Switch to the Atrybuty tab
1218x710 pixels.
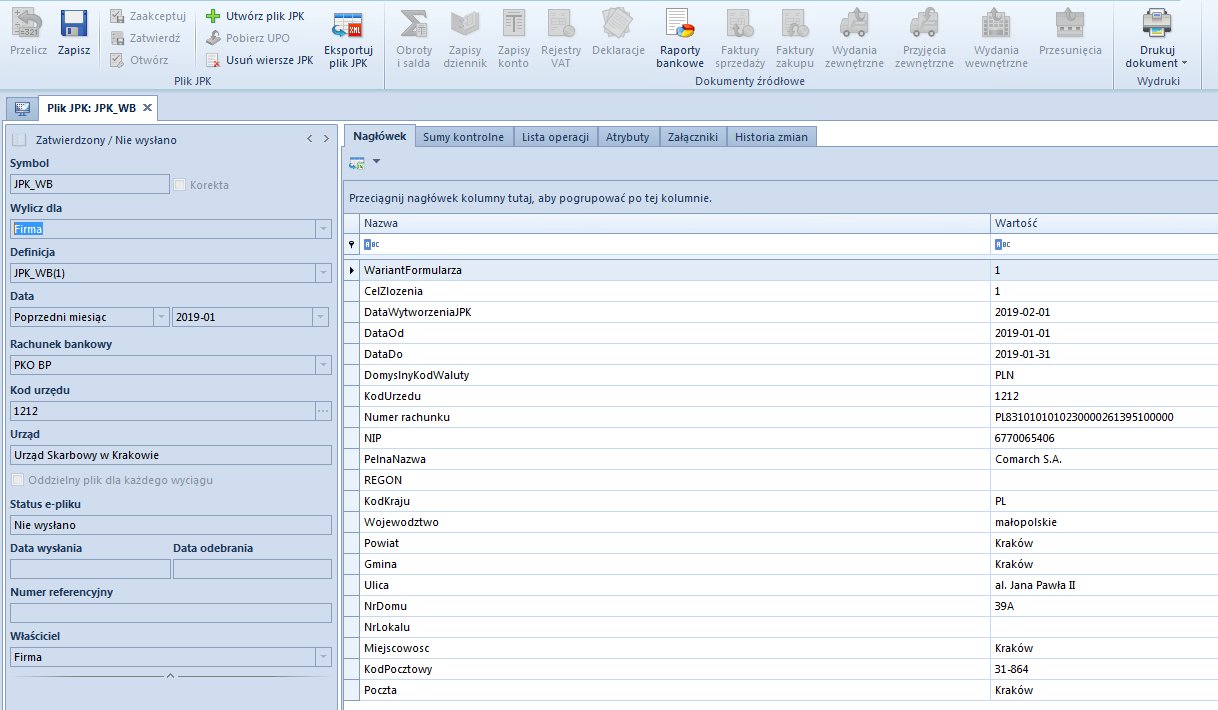pyautogui.click(x=628, y=137)
